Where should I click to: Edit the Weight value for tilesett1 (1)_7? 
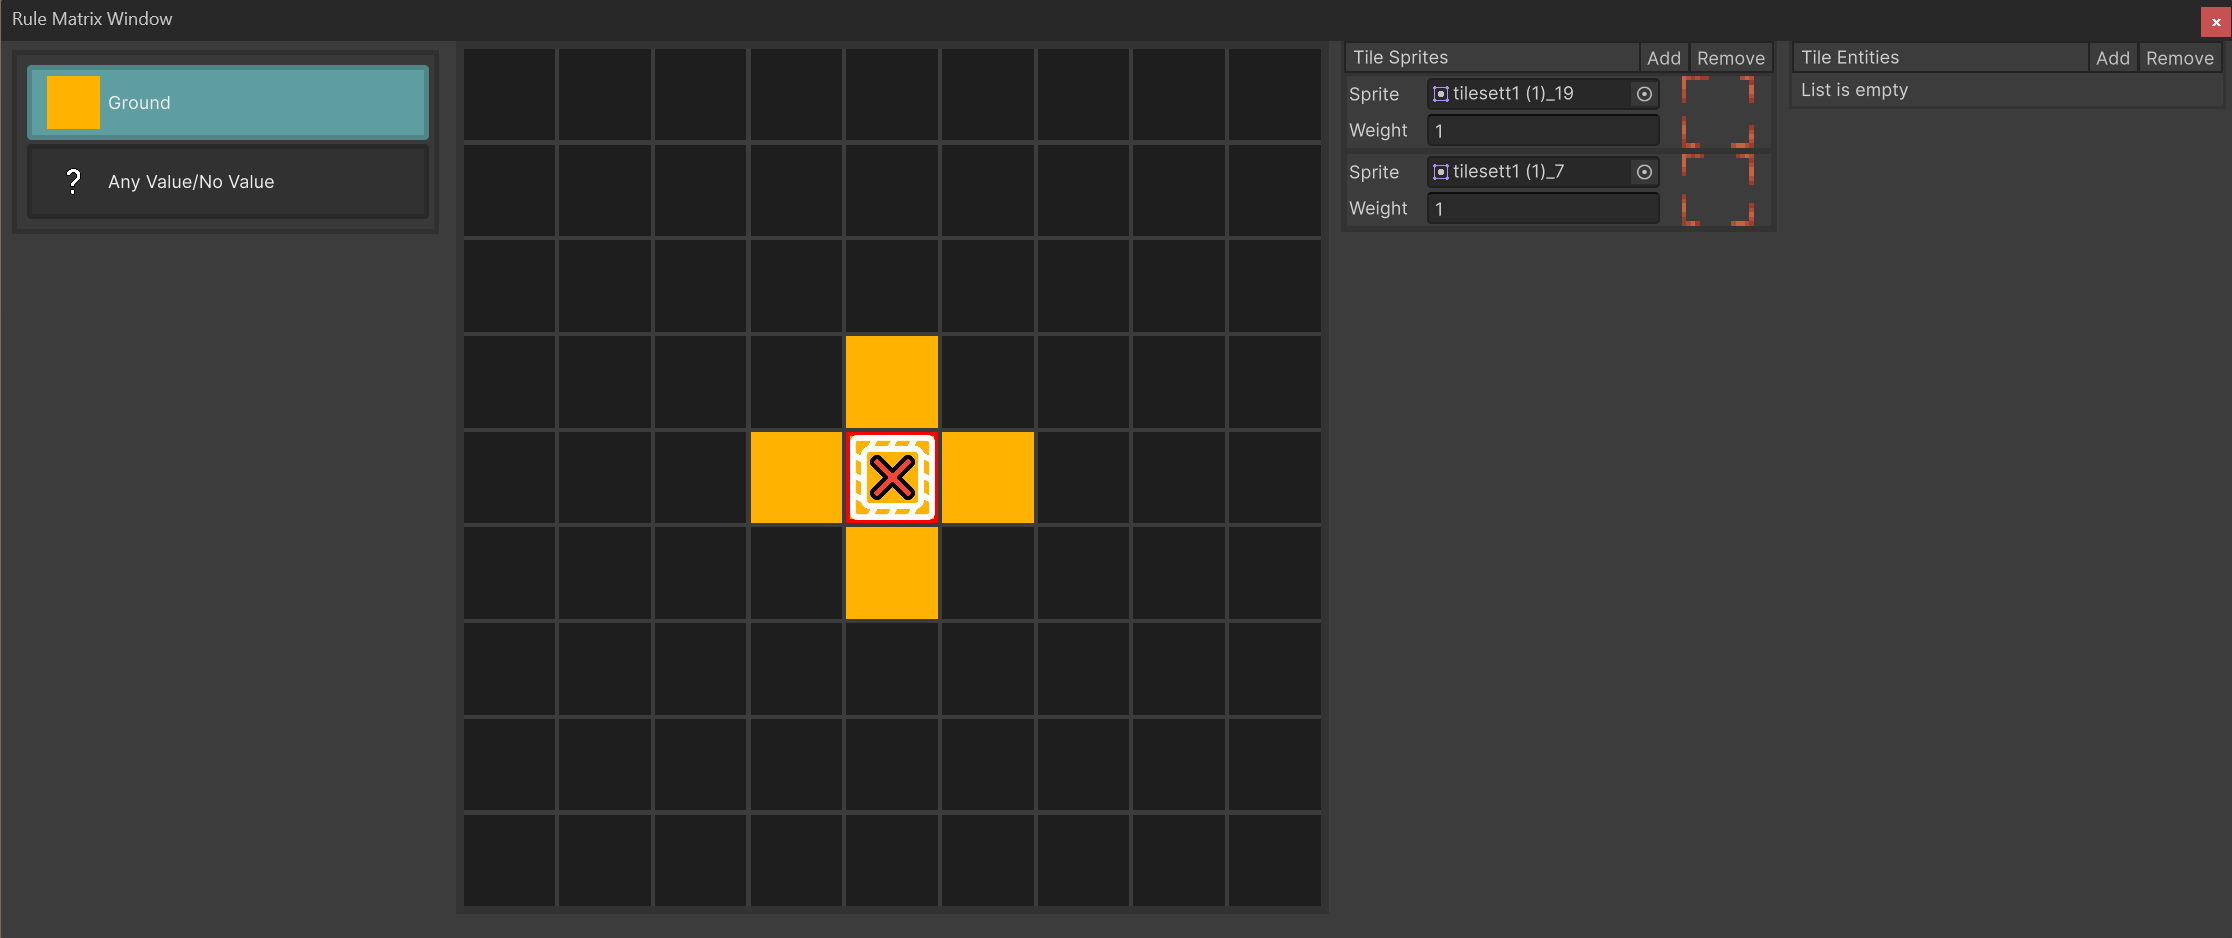[x=1542, y=208]
